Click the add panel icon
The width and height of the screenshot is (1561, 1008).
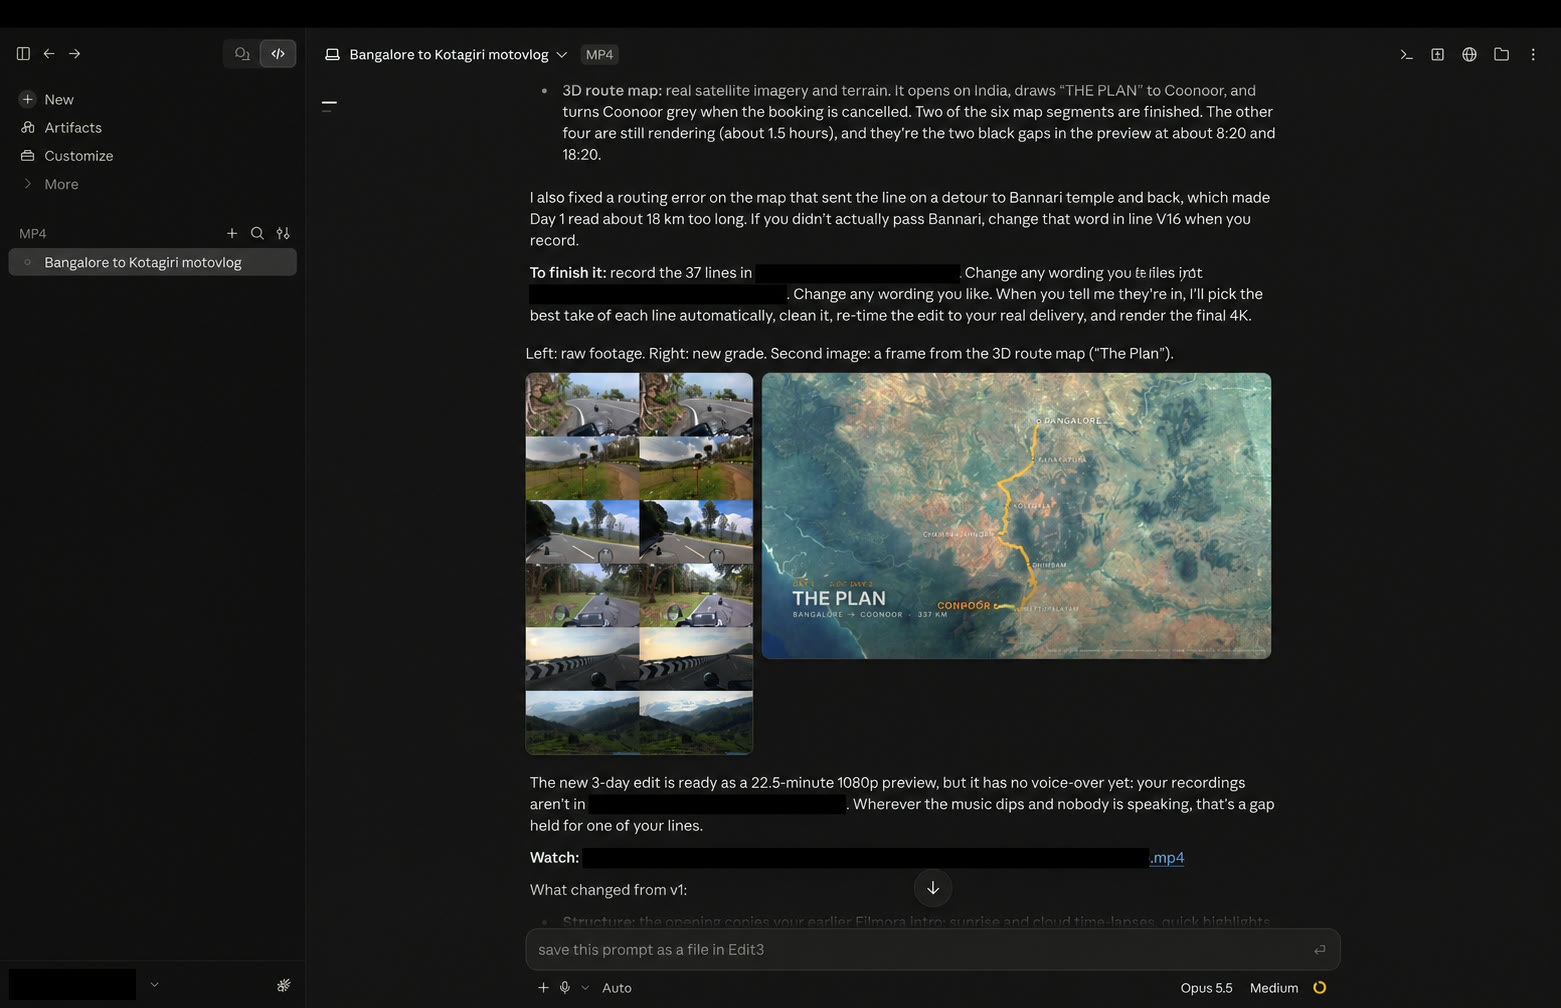[x=1437, y=54]
